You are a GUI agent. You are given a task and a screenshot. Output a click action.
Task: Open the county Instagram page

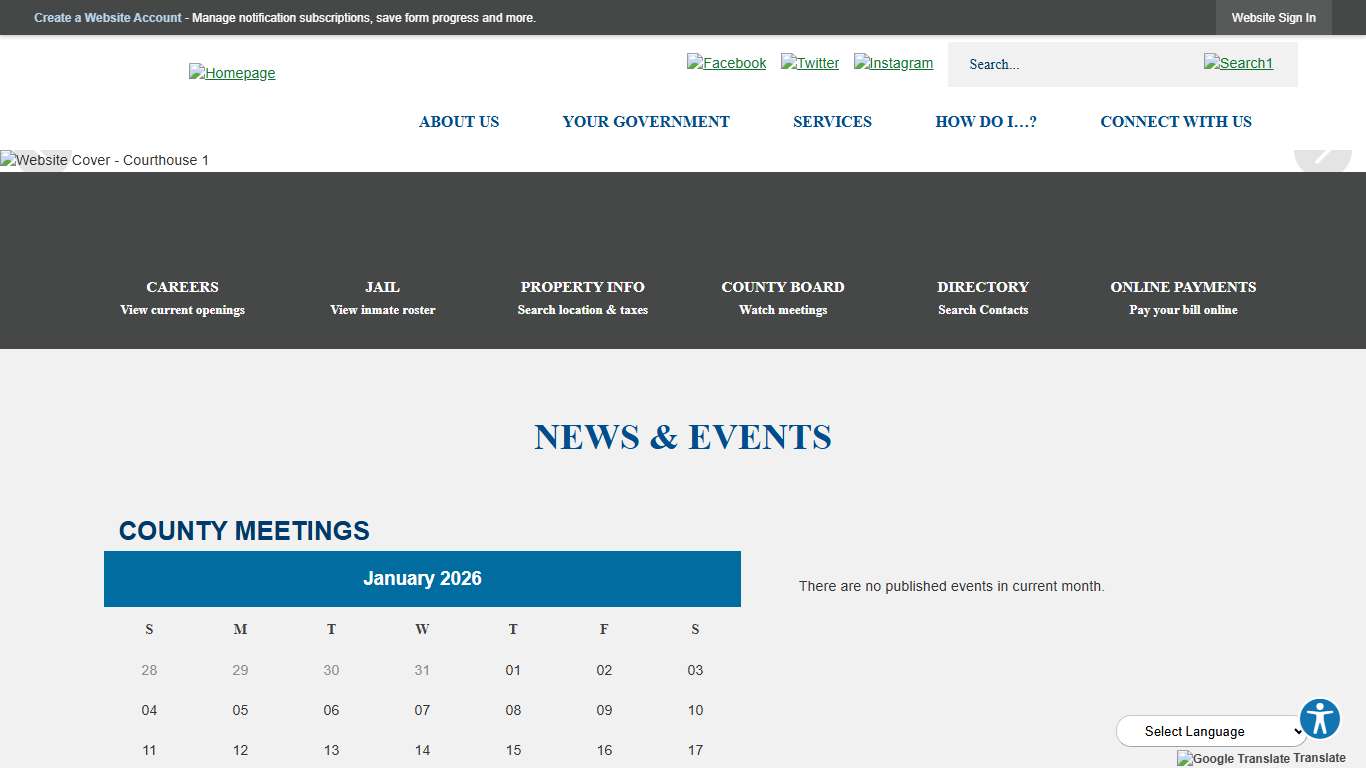point(893,62)
